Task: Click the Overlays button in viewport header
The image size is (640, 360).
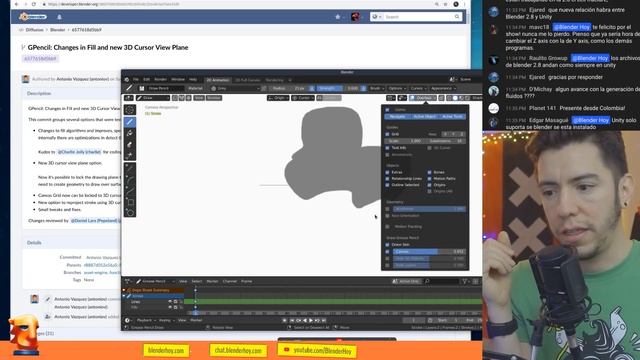Action: (423, 98)
